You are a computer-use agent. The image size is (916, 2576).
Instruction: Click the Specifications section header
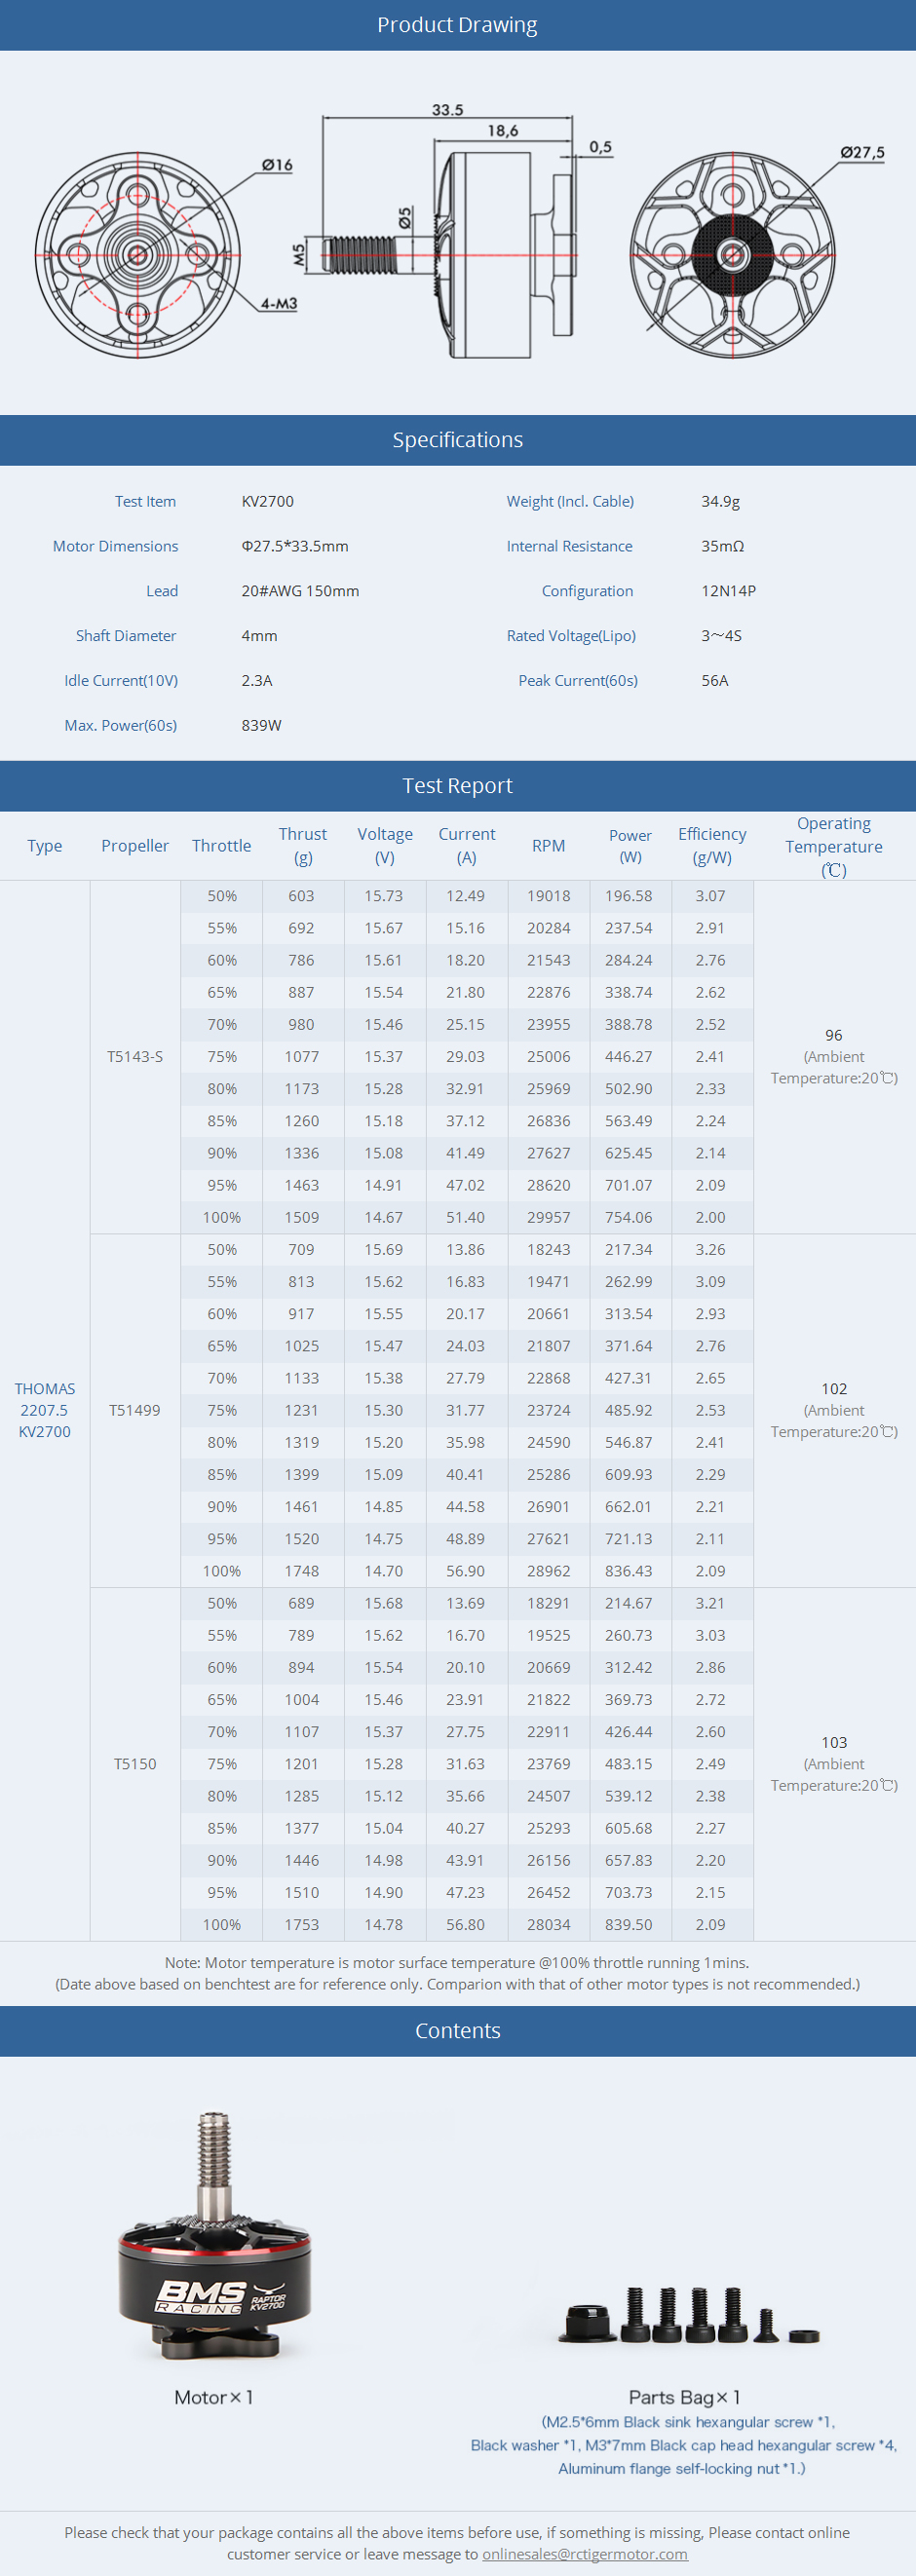pos(457,440)
